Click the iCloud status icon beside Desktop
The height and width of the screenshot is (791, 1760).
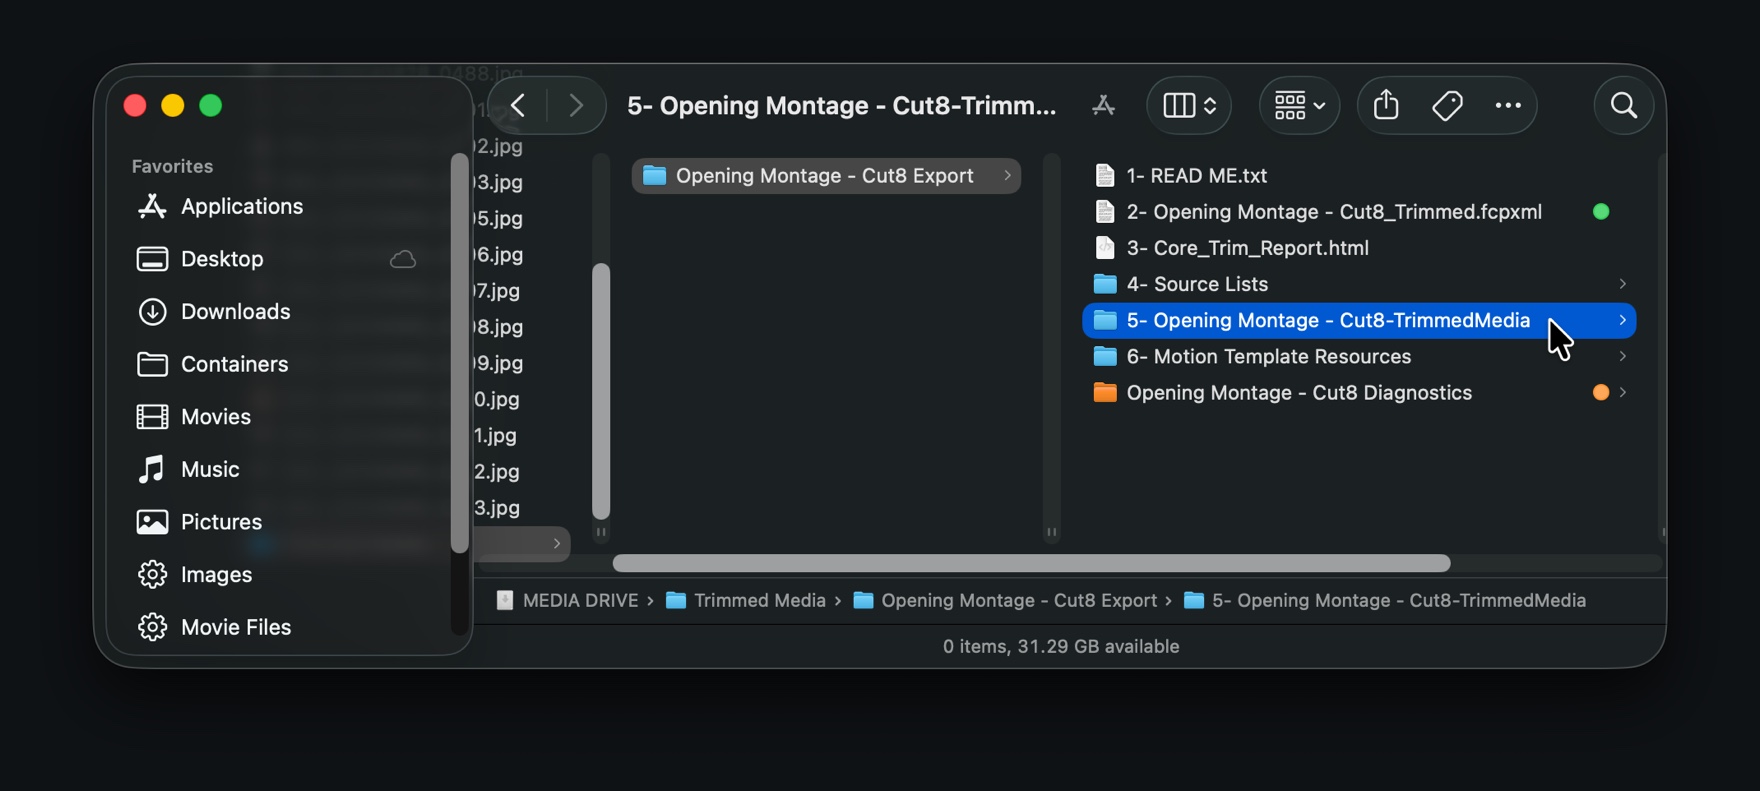[403, 260]
